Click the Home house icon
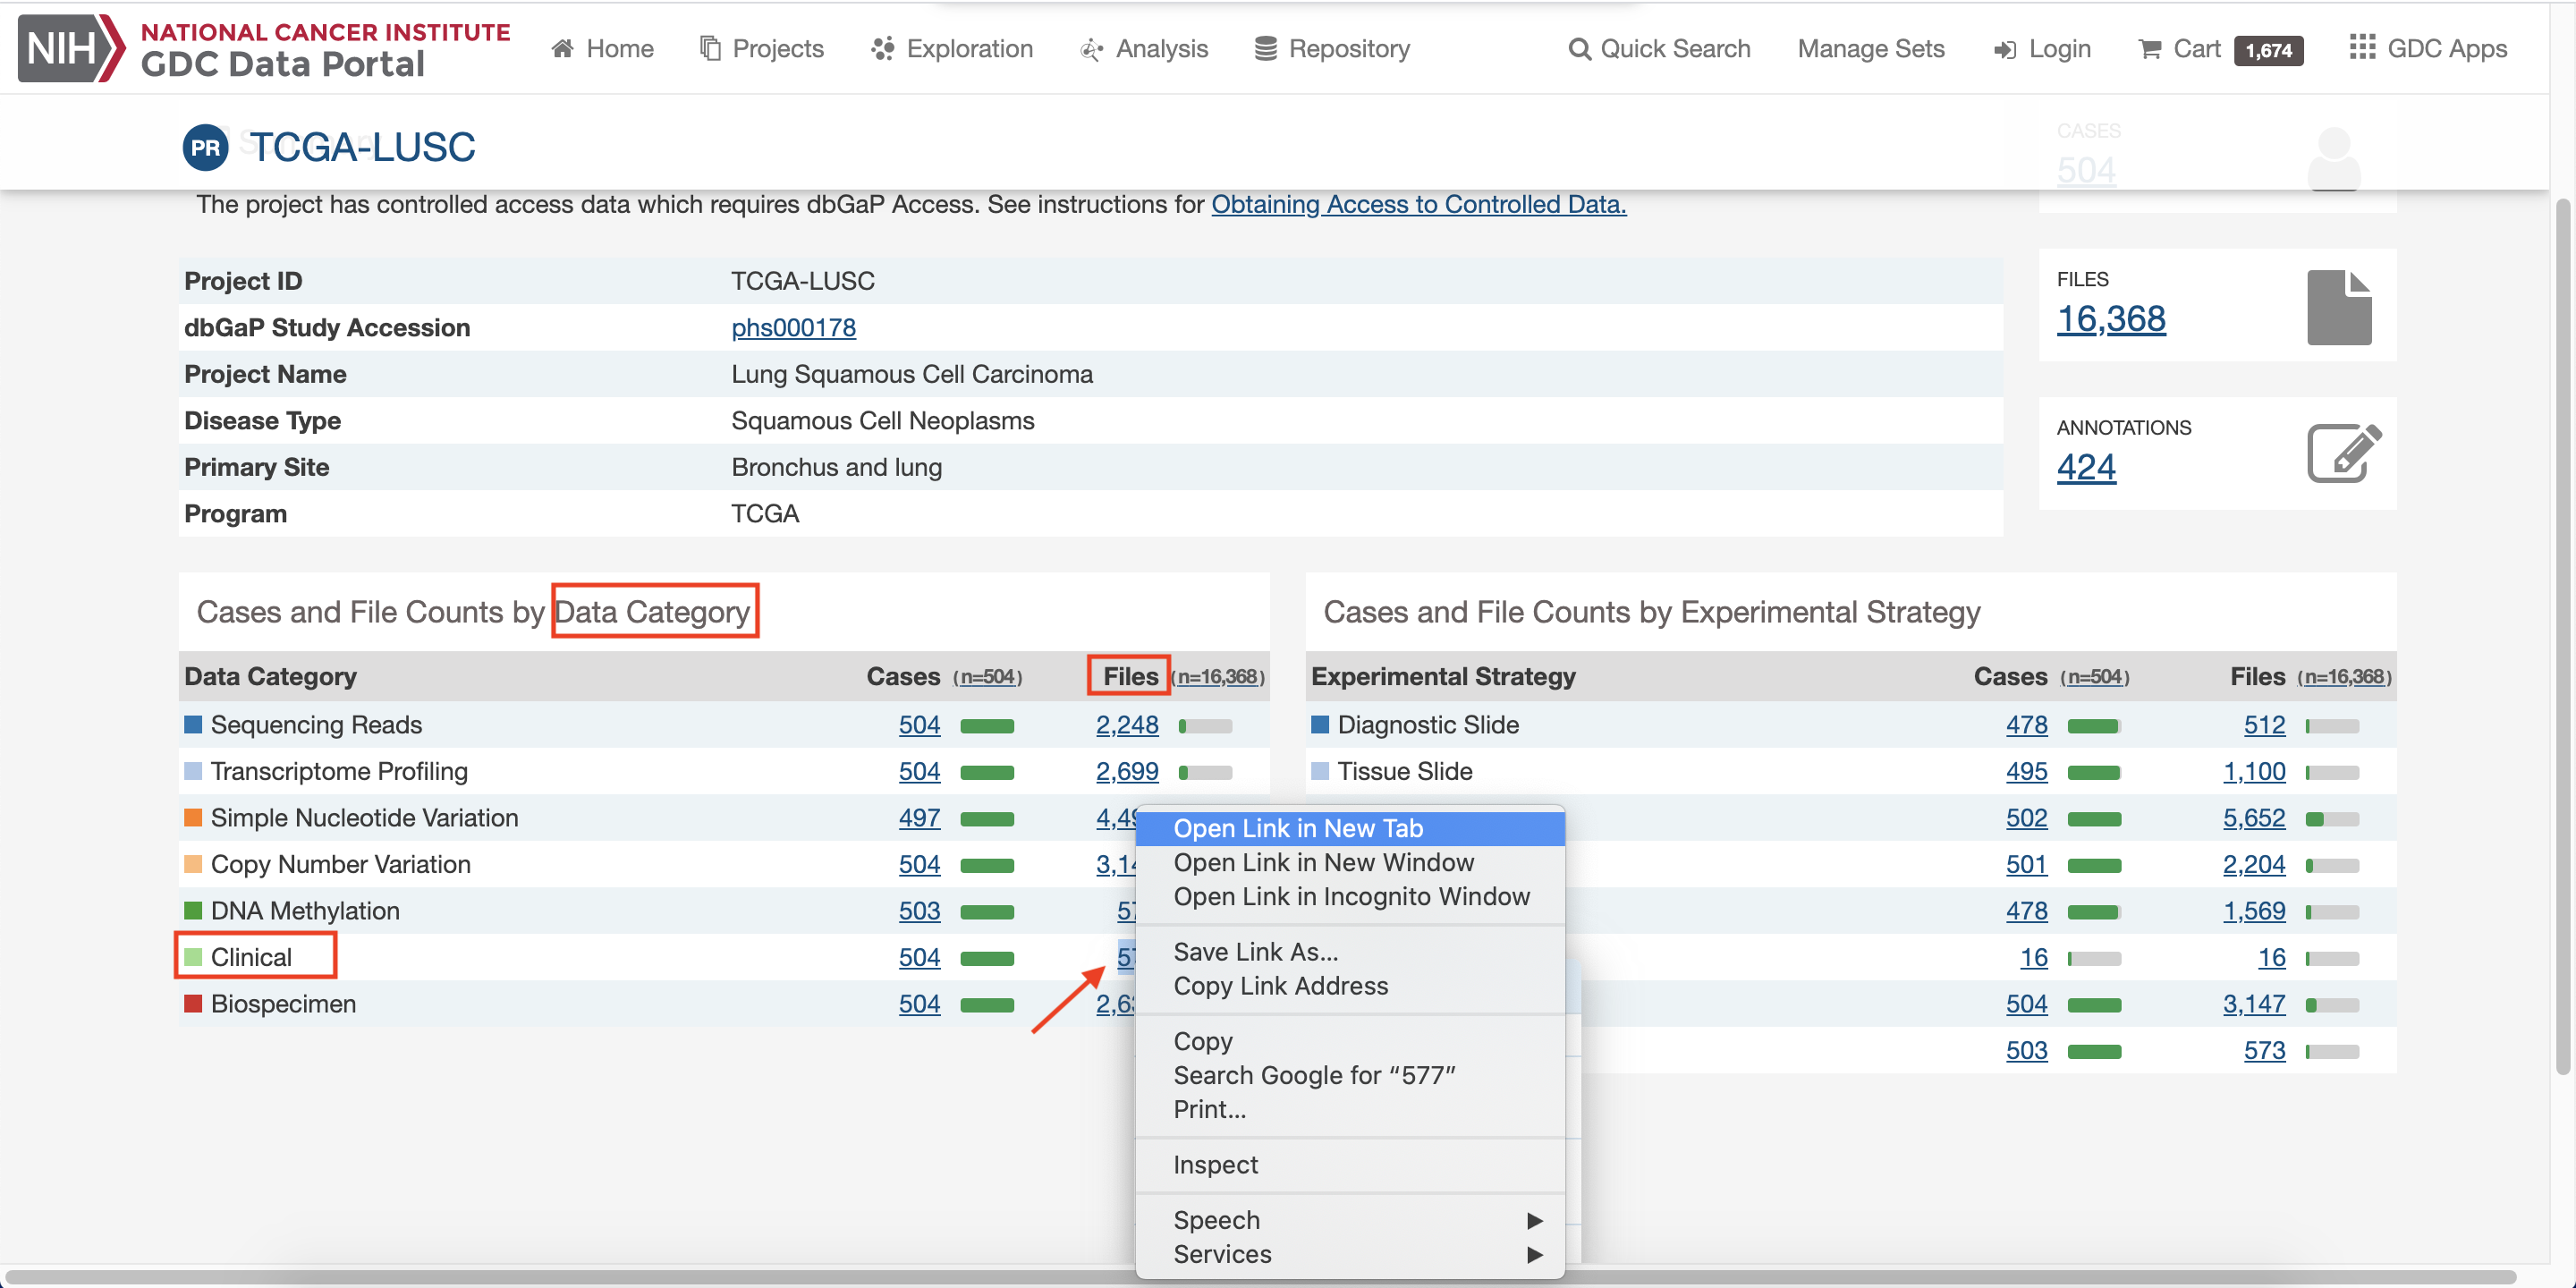 click(563, 49)
